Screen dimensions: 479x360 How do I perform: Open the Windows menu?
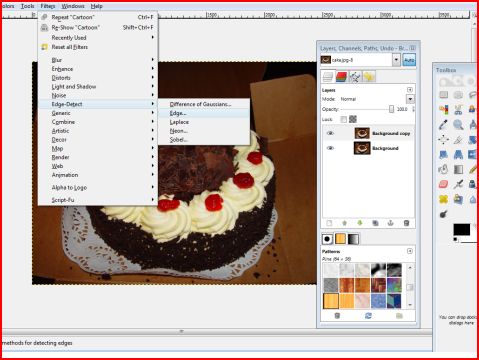[73, 6]
